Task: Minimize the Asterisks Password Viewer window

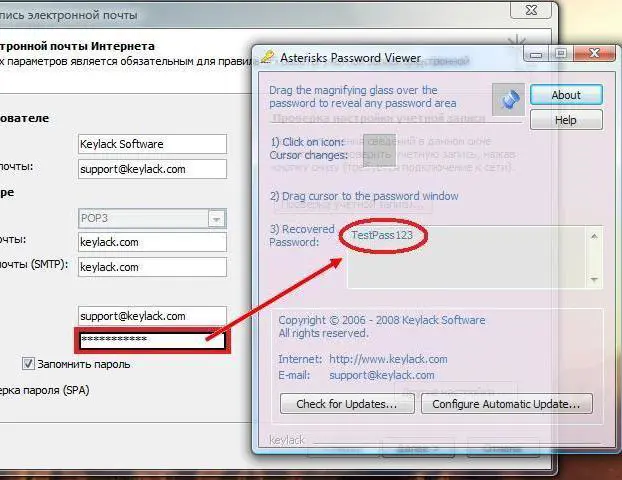Action: [x=536, y=54]
